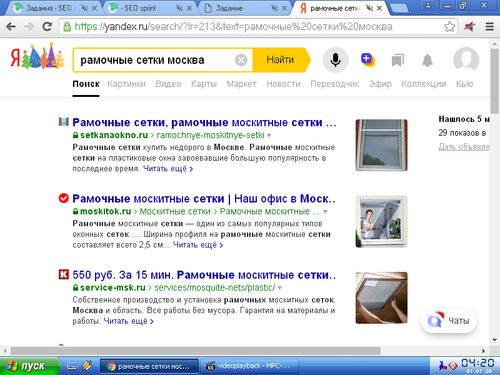Image resolution: width=500 pixels, height=375 pixels.
Task: Open Chrome user profile button in title bar
Action: point(428,5)
